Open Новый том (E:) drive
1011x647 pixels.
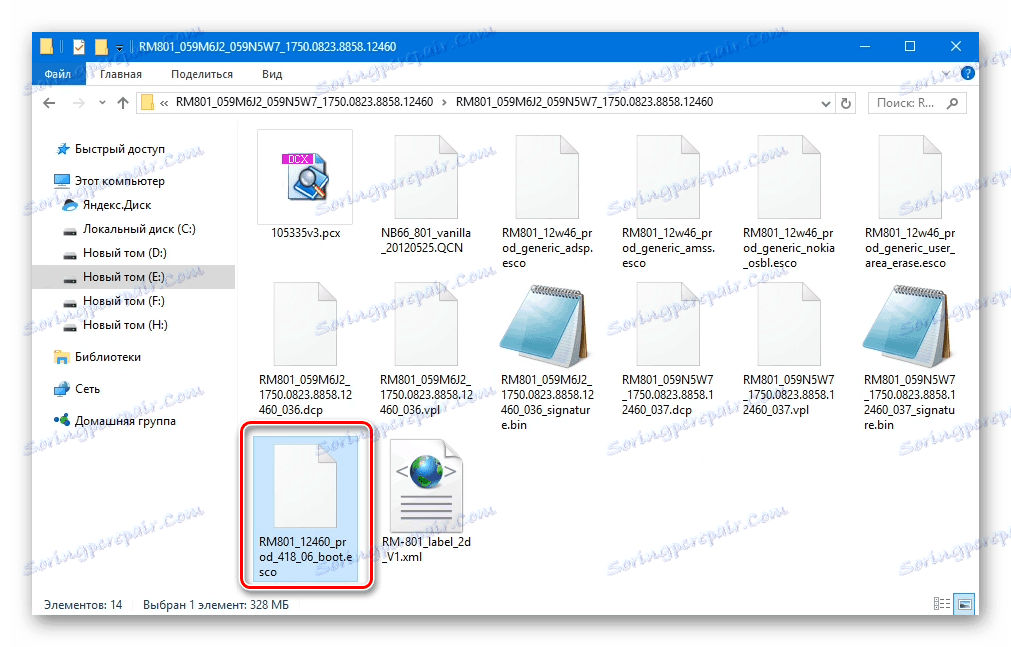point(124,277)
